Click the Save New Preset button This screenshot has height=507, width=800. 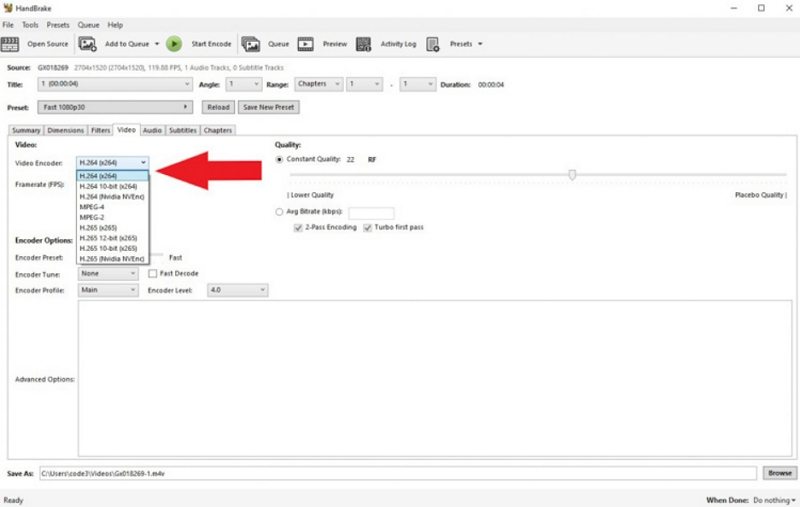point(268,107)
